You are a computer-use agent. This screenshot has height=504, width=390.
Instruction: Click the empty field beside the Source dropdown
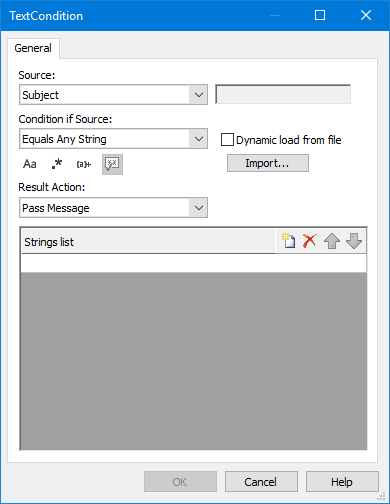pyautogui.click(x=283, y=94)
